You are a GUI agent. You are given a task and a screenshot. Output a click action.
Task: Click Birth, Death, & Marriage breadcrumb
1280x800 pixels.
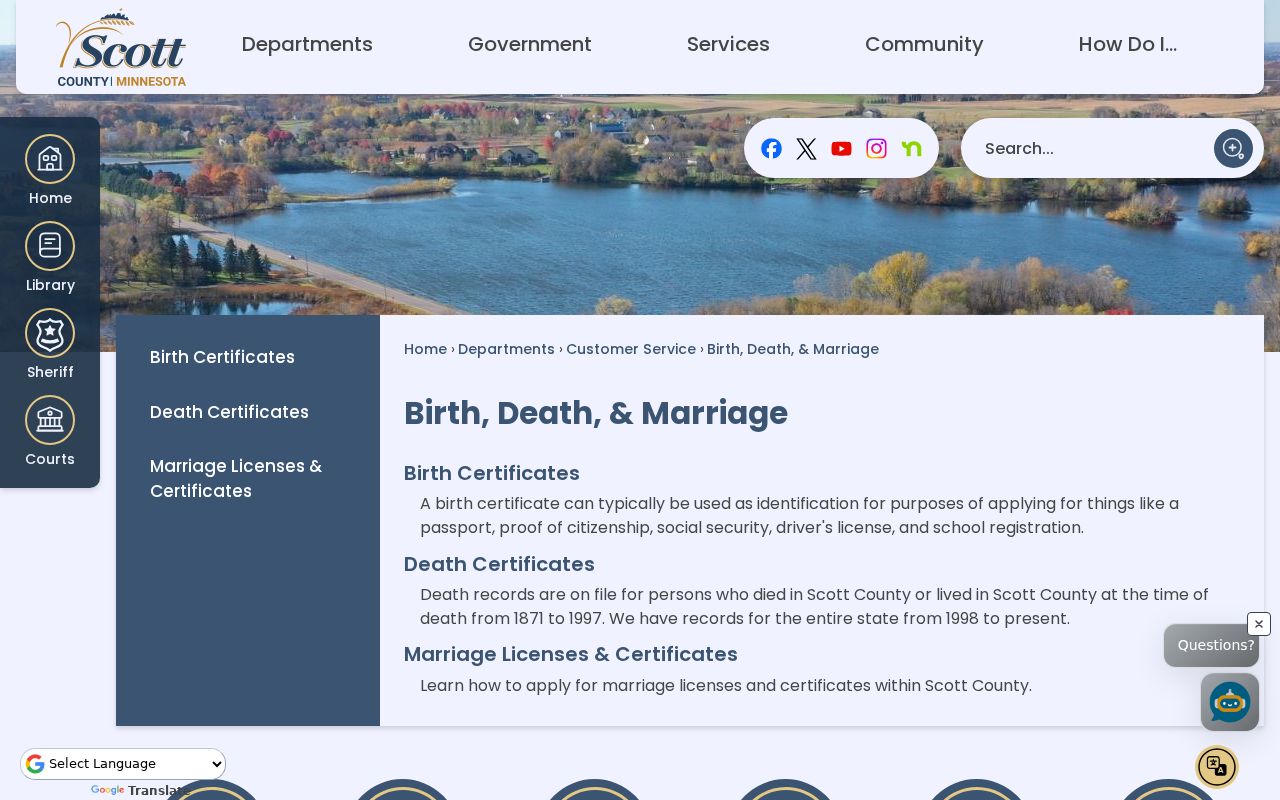[793, 349]
